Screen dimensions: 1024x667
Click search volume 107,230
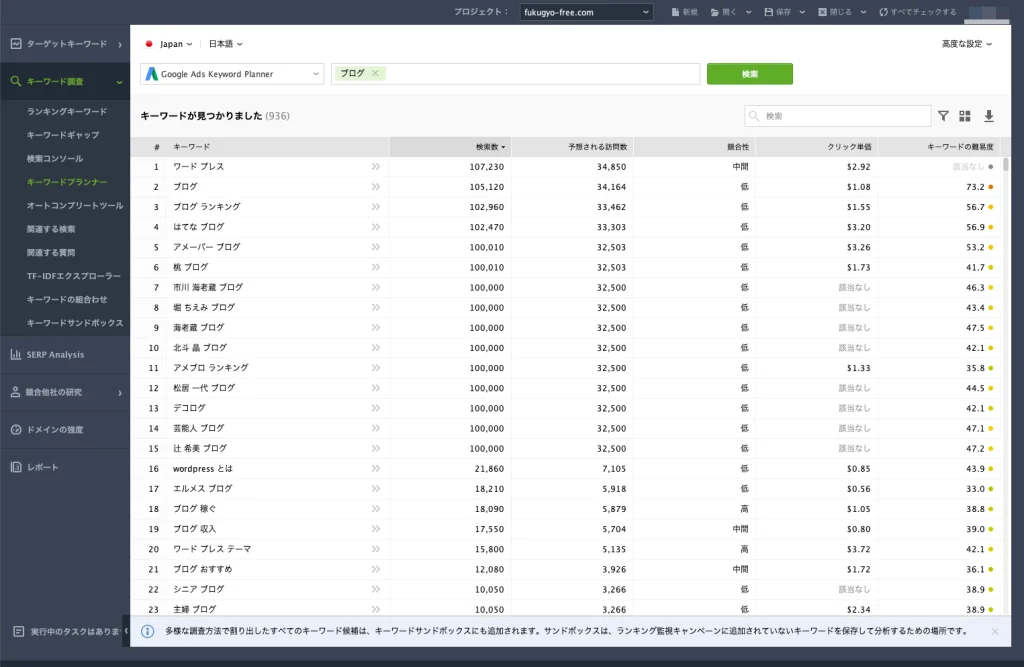click(487, 167)
